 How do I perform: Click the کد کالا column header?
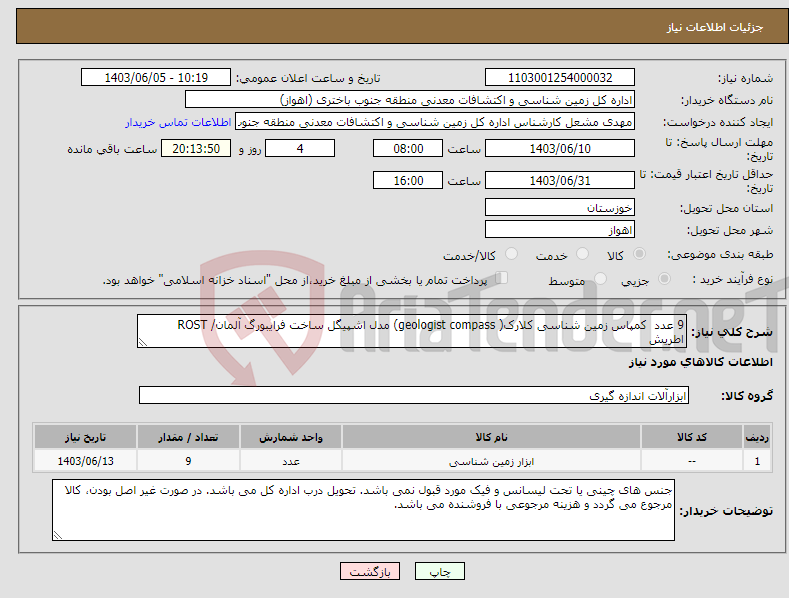(692, 437)
